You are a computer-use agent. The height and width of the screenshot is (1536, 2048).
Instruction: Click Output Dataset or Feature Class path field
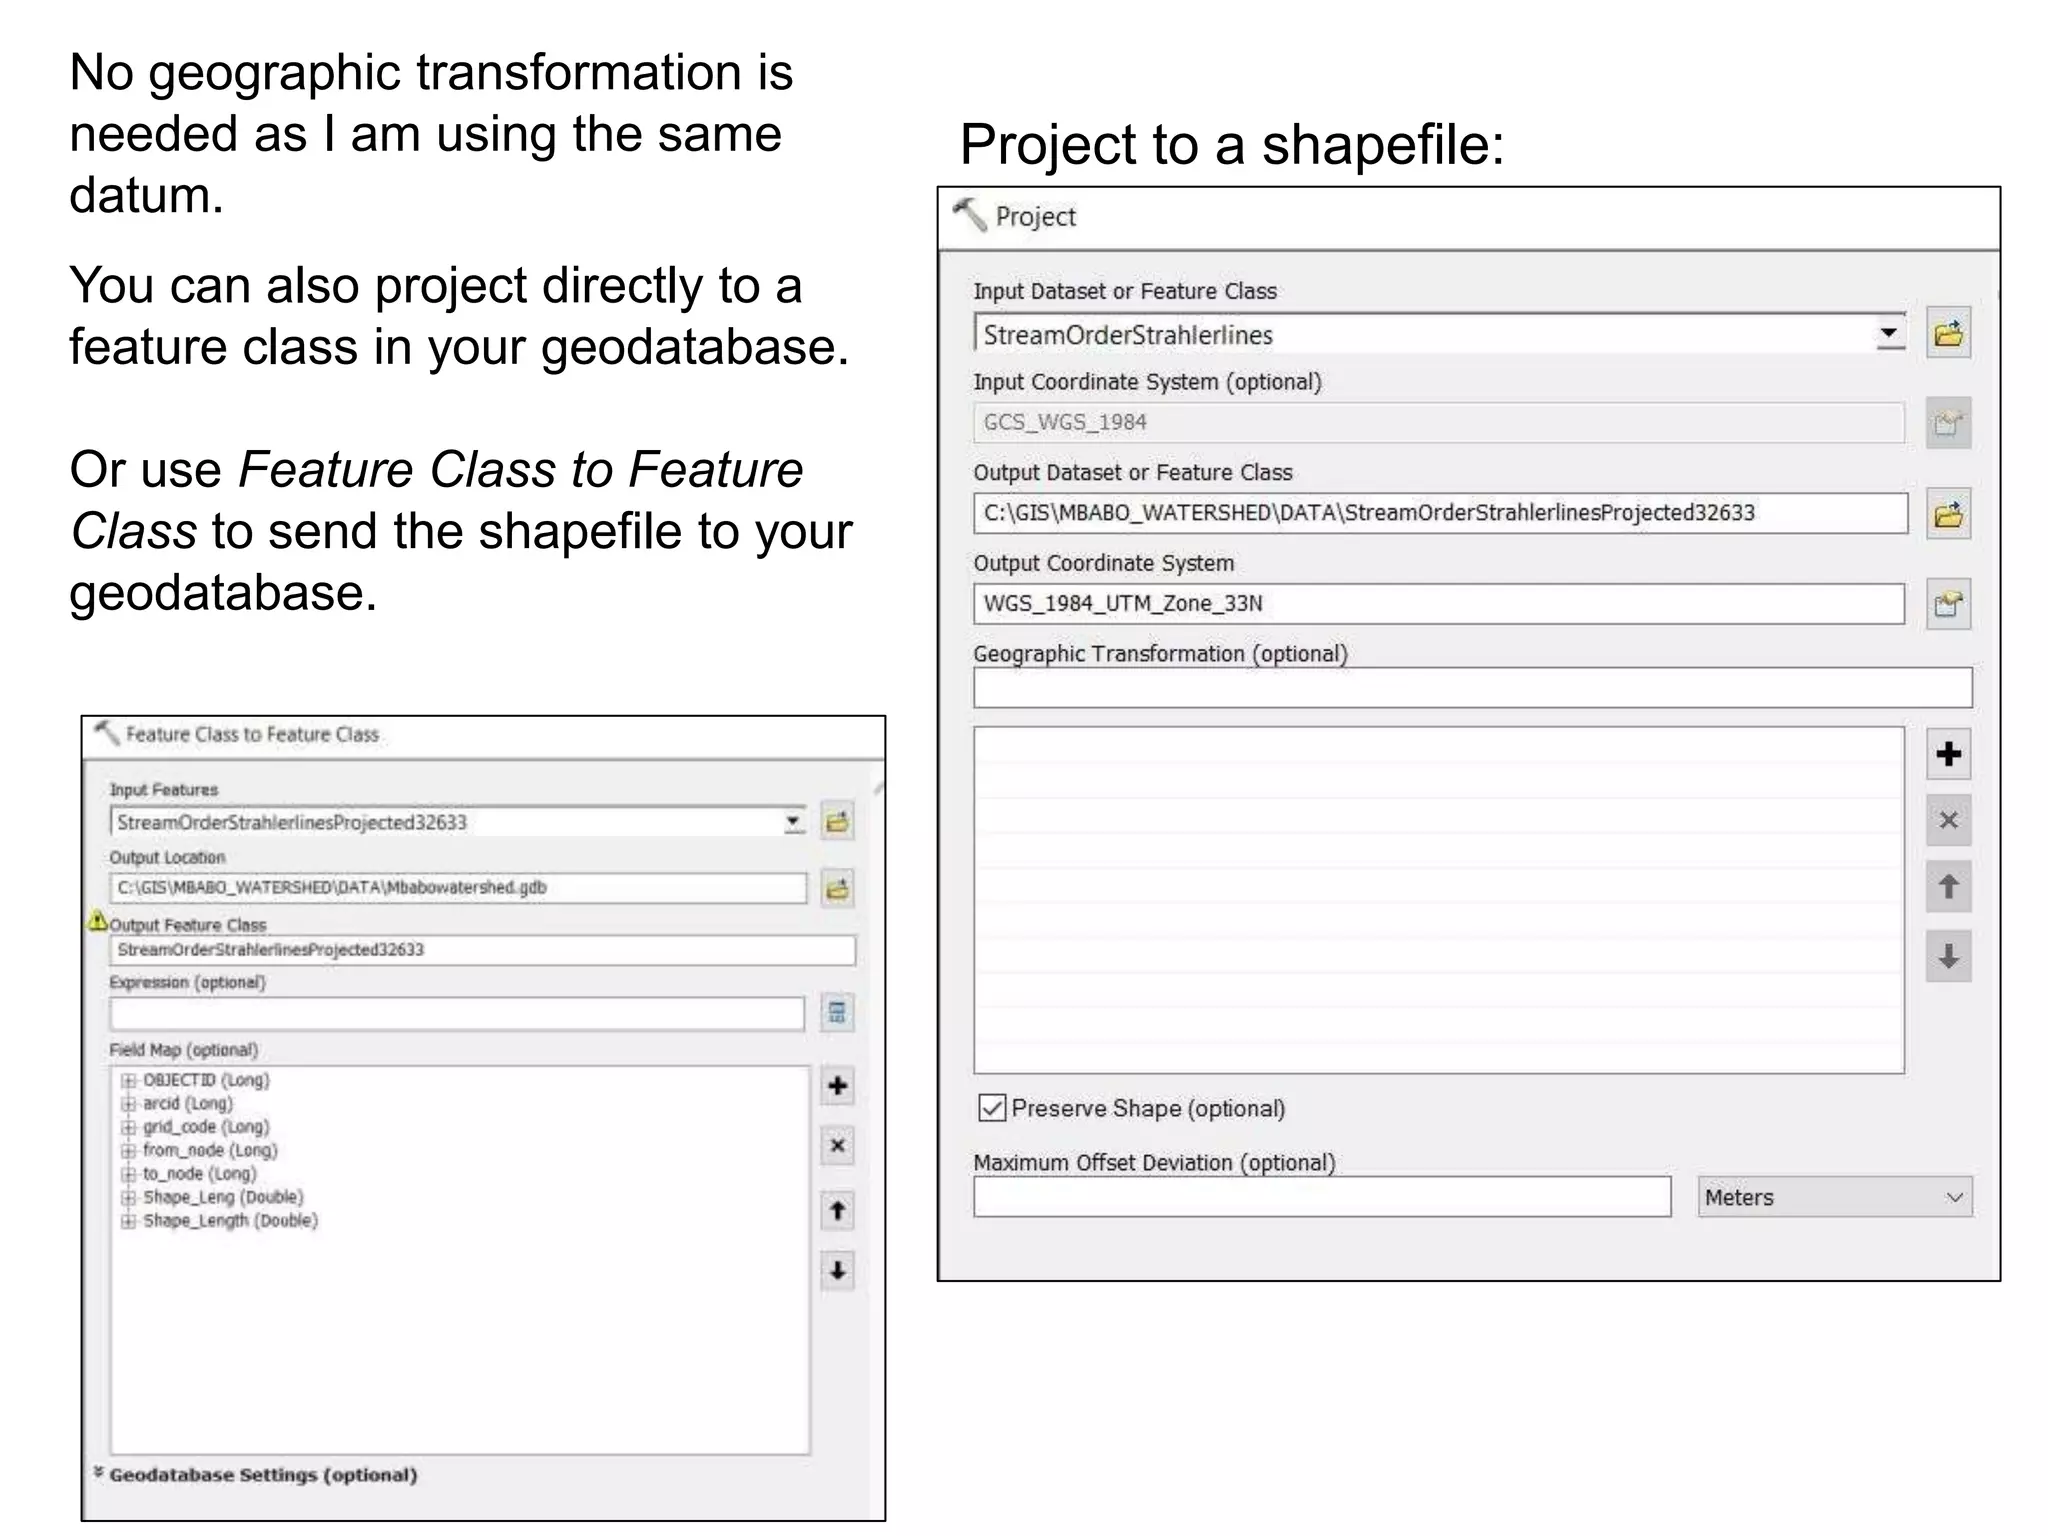point(1440,513)
